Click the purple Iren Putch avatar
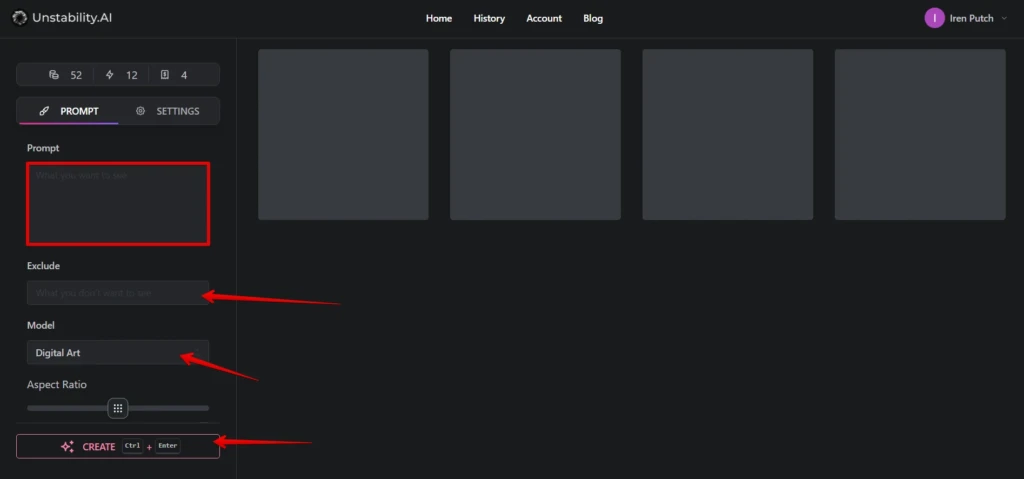Screen dimensions: 1024x479 tap(935, 18)
